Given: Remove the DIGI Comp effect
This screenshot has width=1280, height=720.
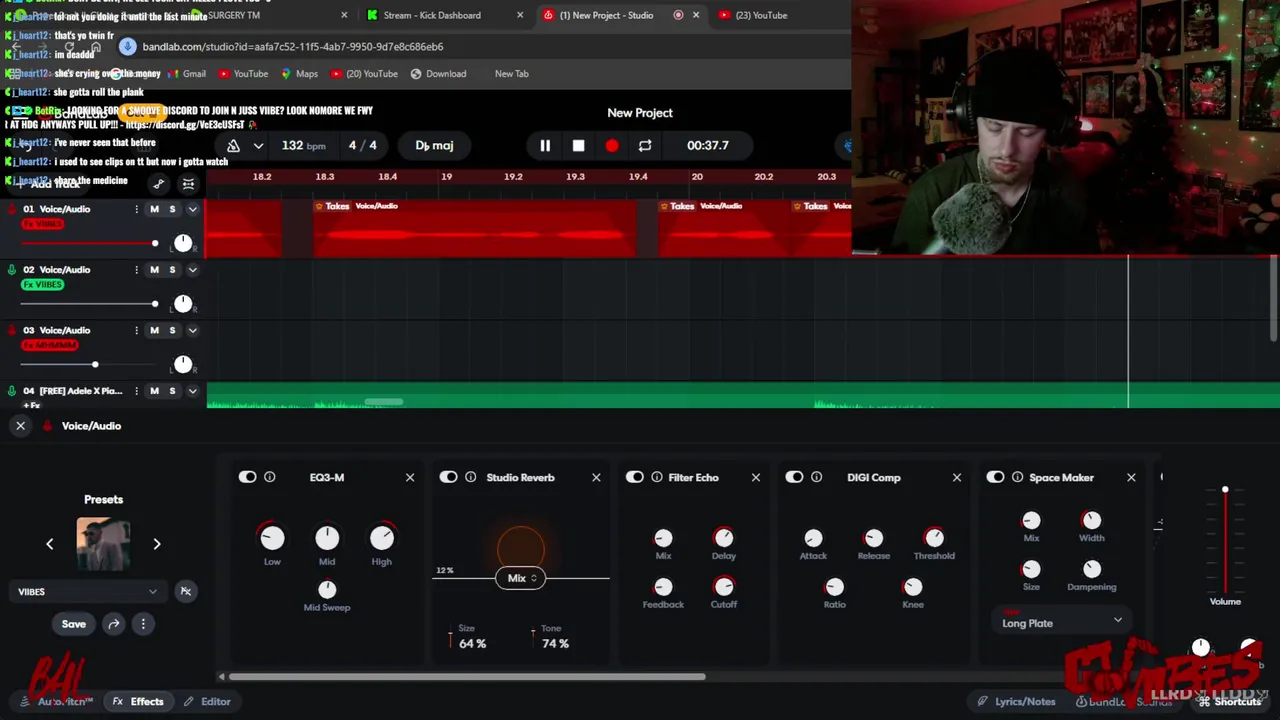Looking at the screenshot, I should click(x=956, y=478).
